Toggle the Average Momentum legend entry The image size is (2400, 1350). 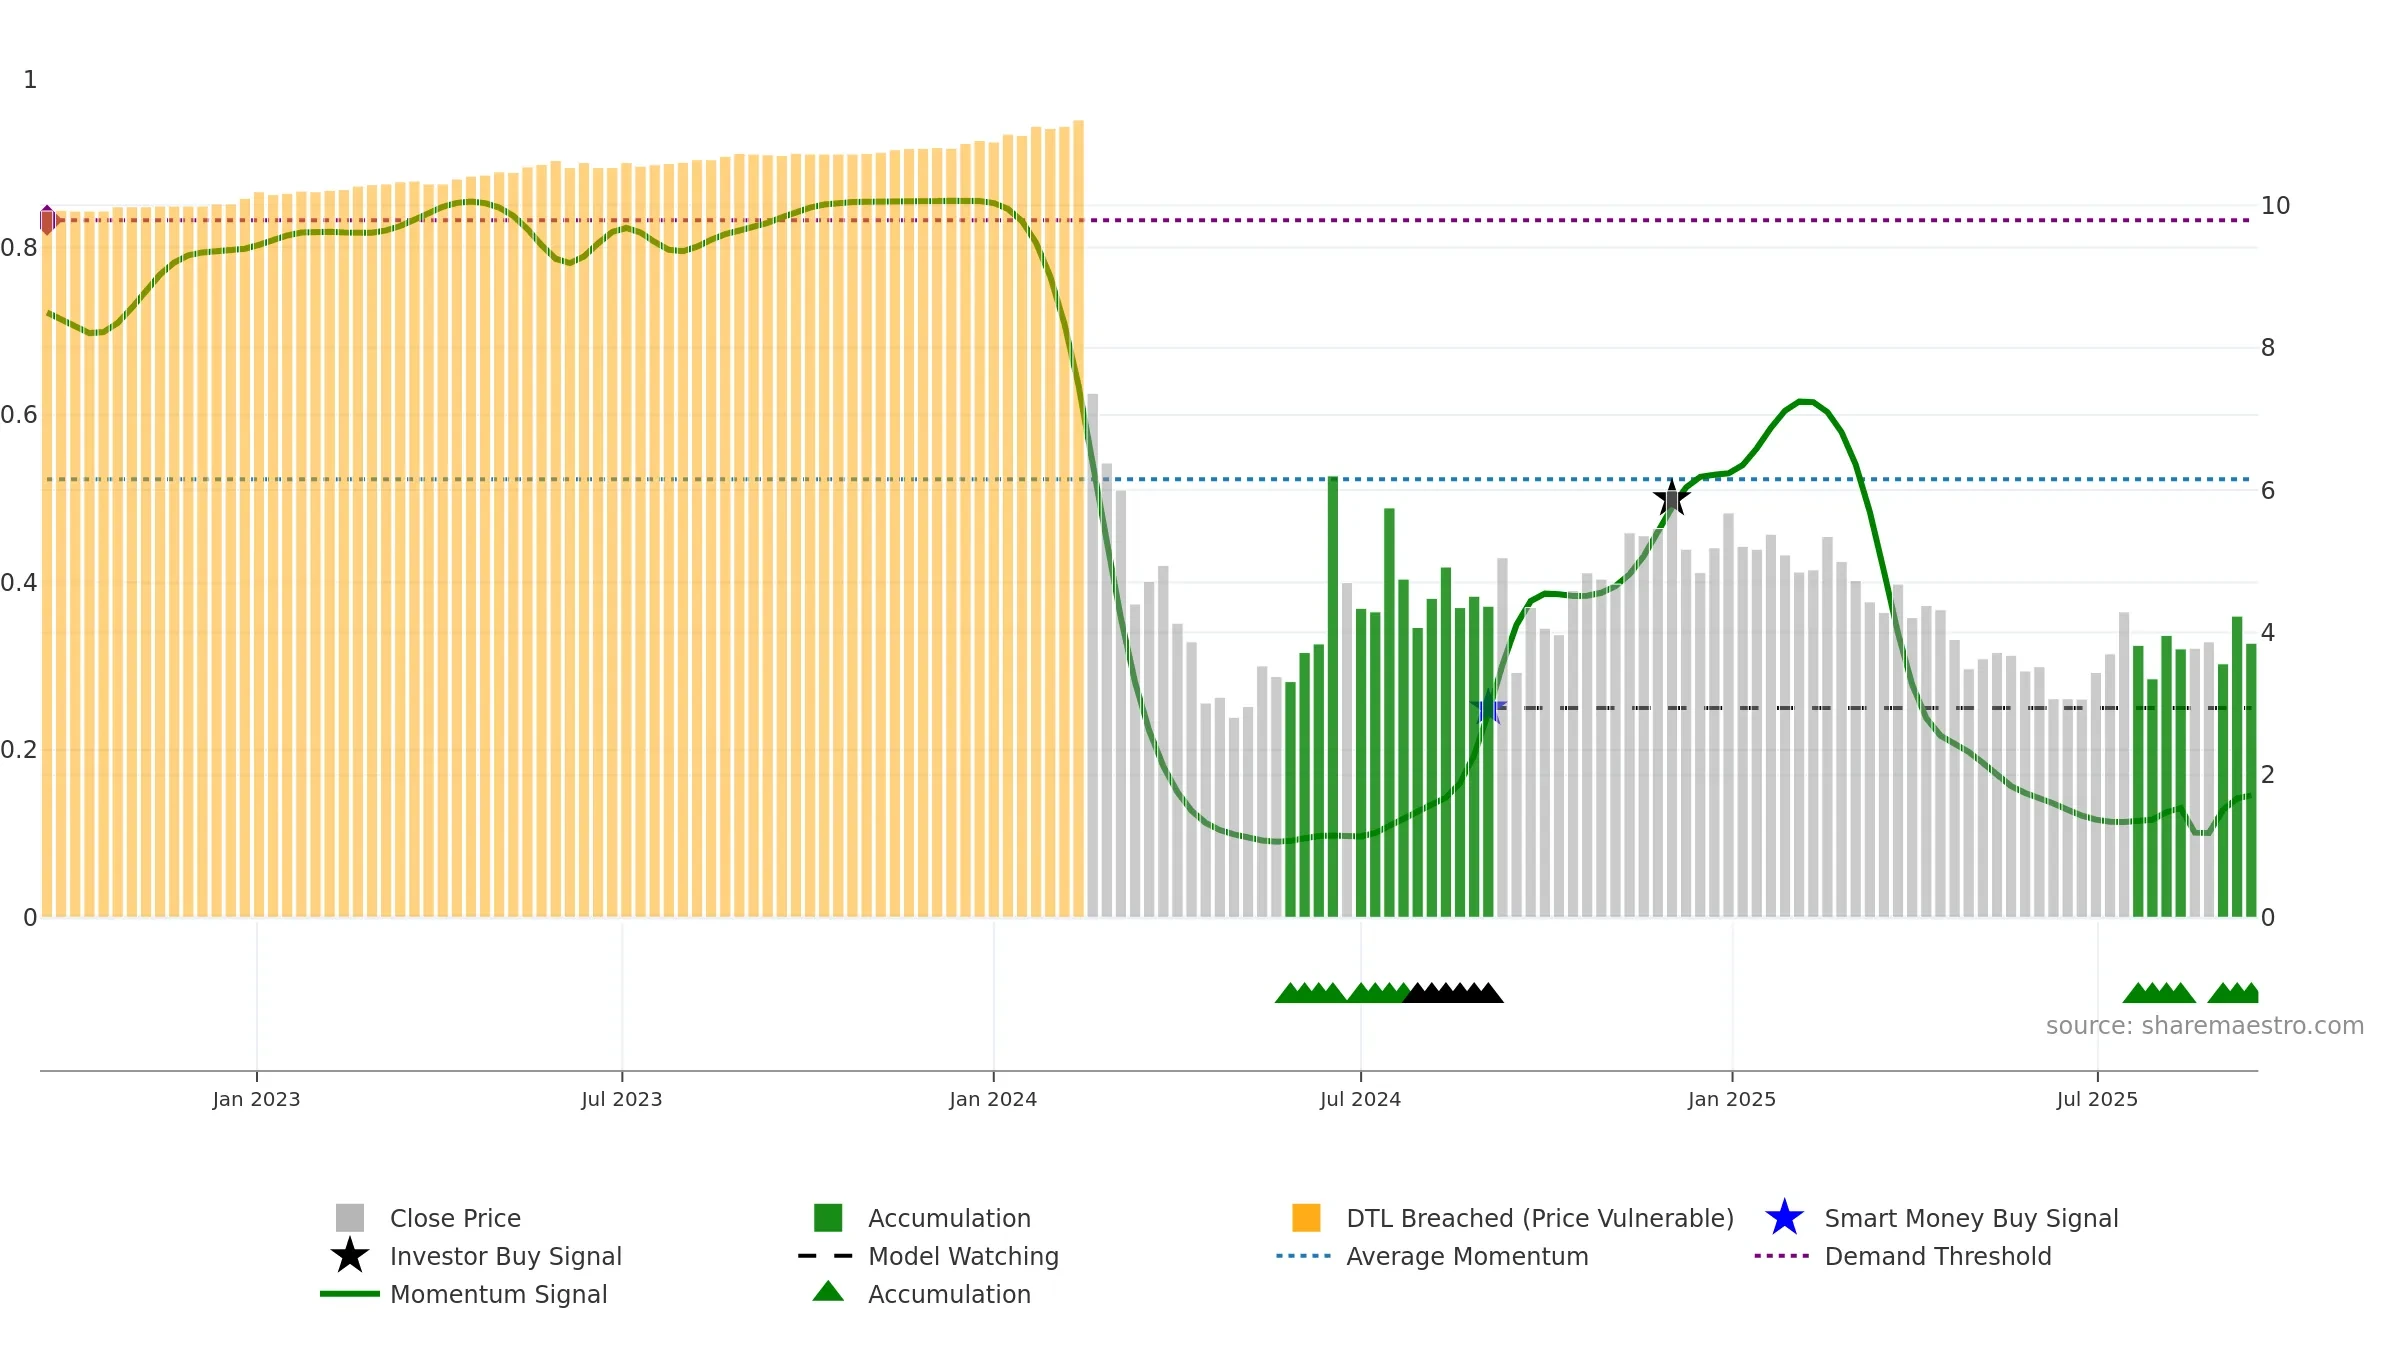point(1466,1256)
